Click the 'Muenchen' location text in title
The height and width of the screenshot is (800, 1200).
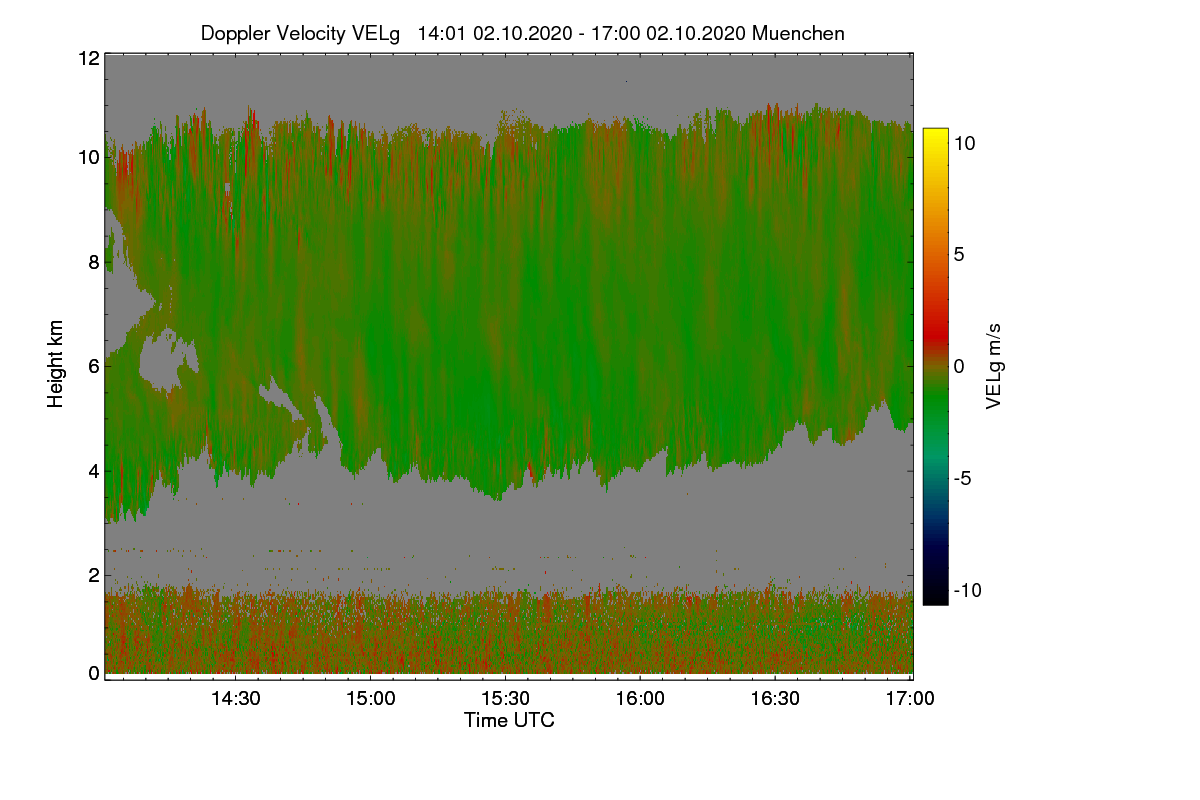tap(798, 33)
